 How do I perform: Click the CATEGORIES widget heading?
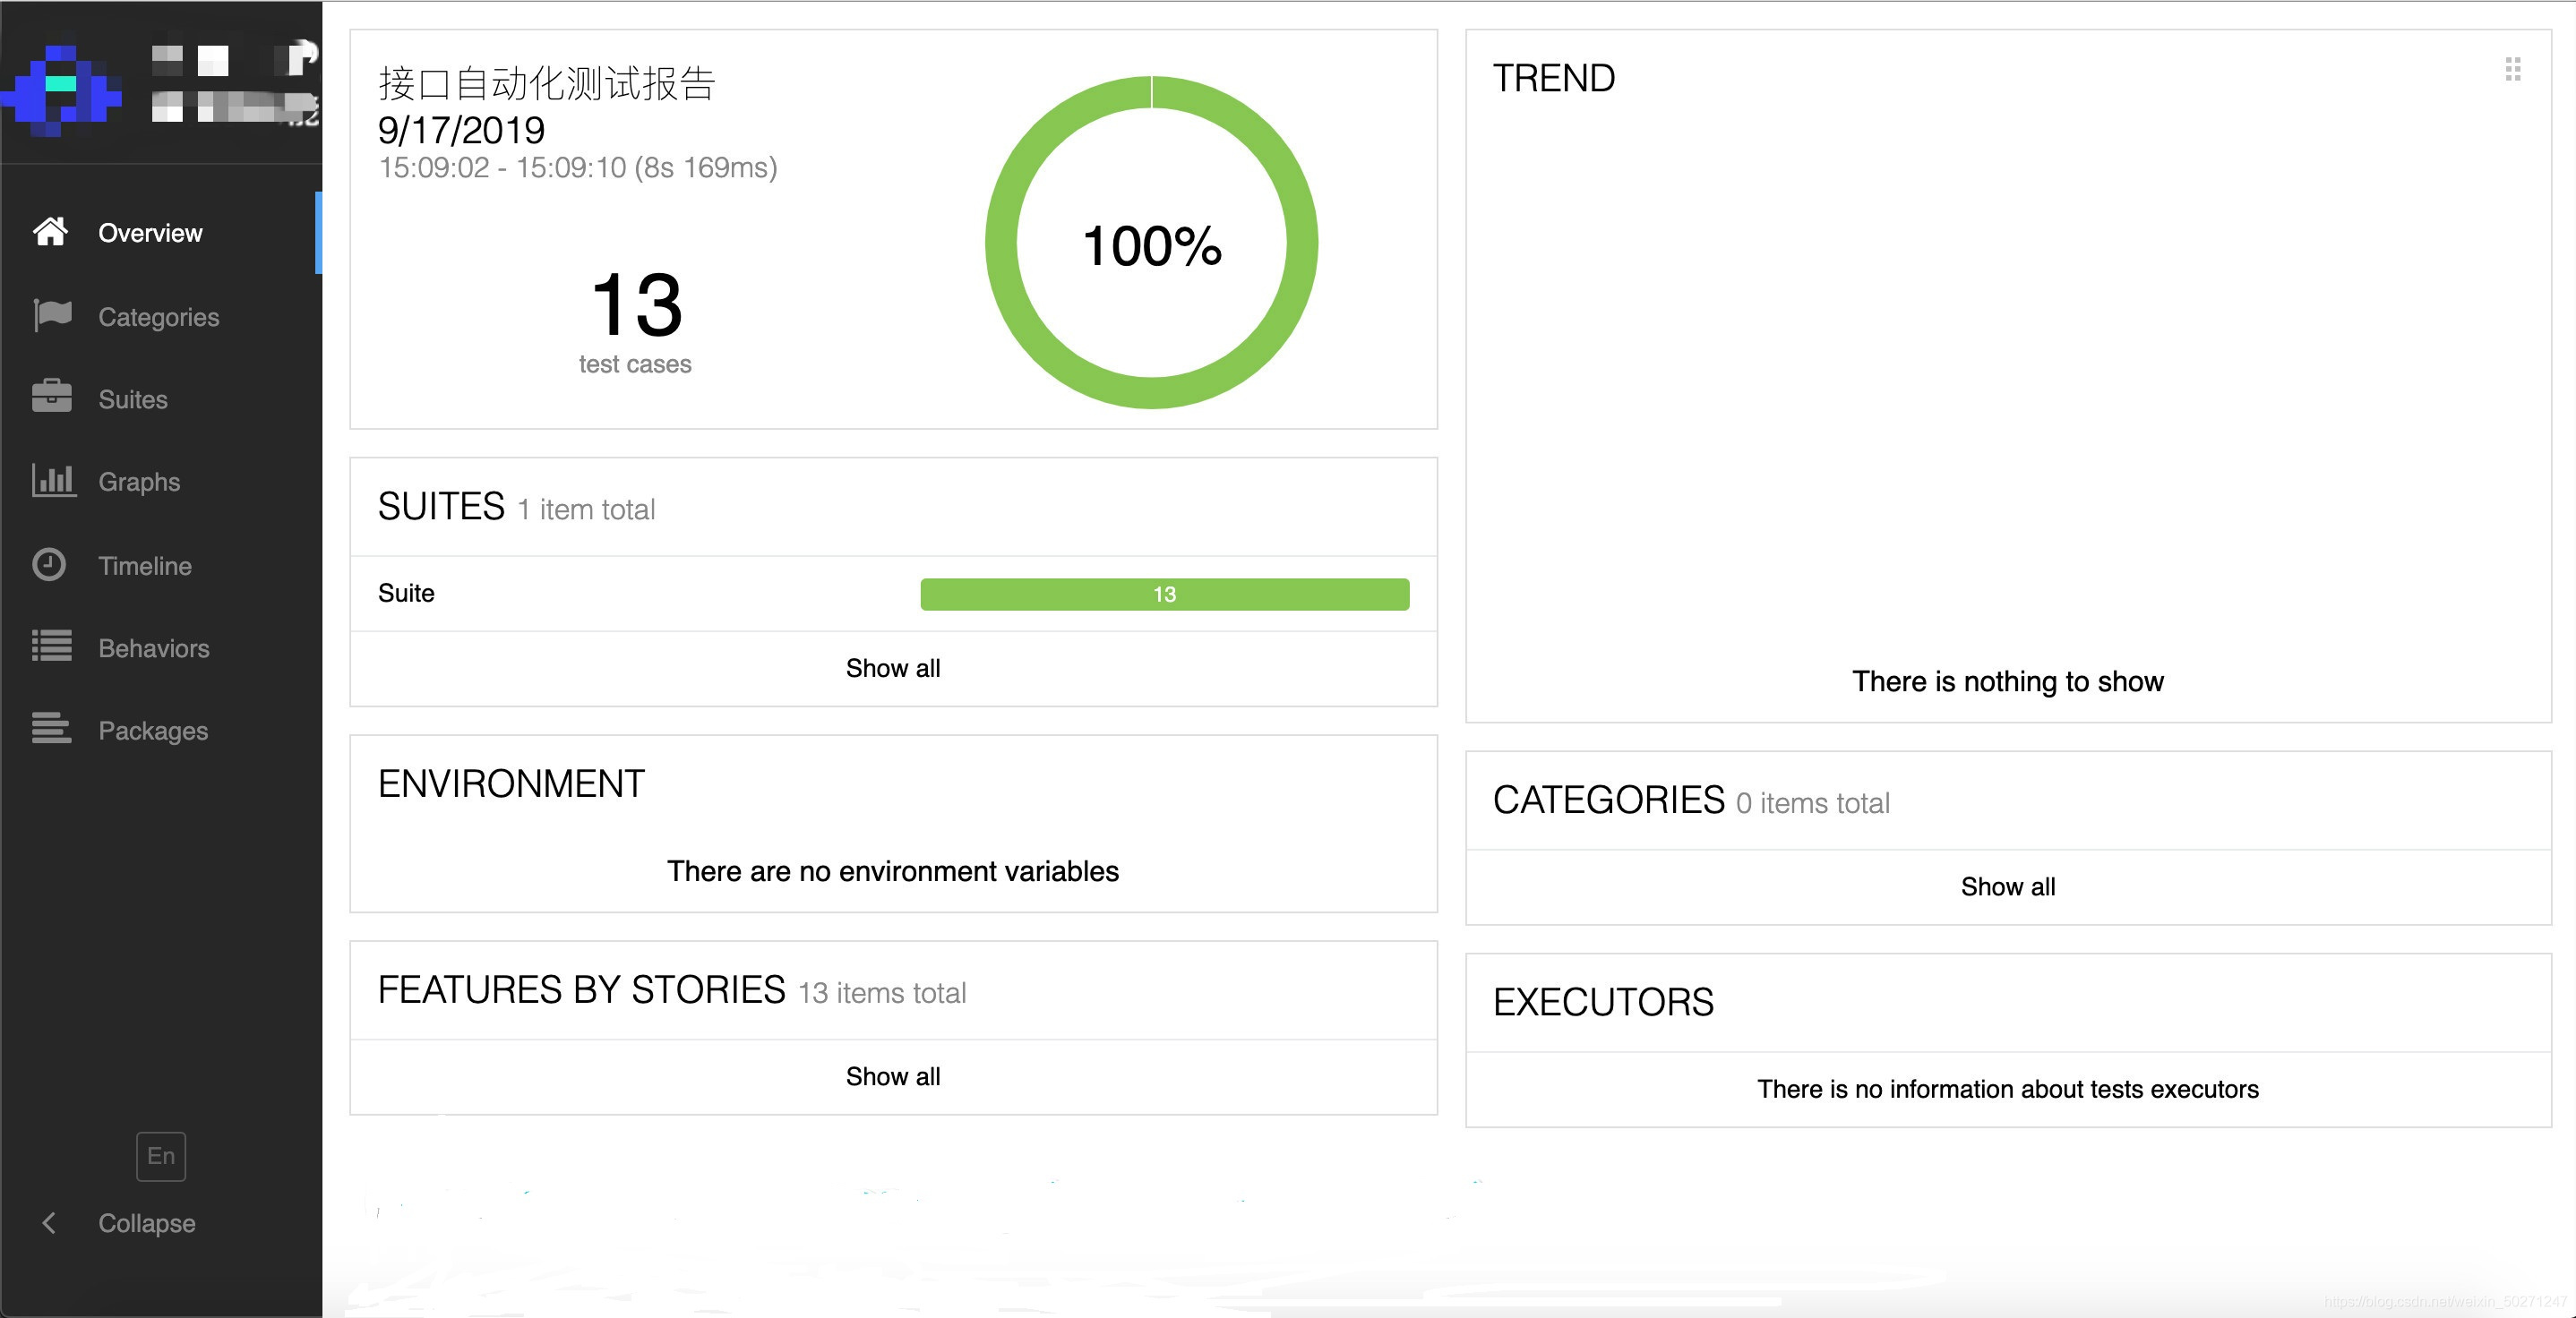pyautogui.click(x=1609, y=800)
